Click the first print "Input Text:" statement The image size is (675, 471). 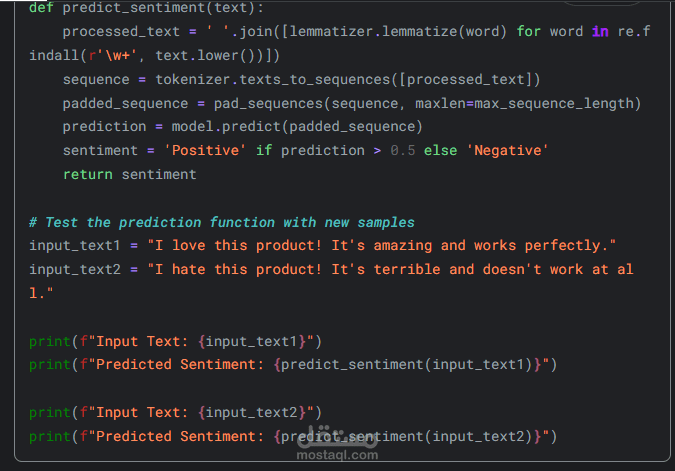(x=175, y=340)
